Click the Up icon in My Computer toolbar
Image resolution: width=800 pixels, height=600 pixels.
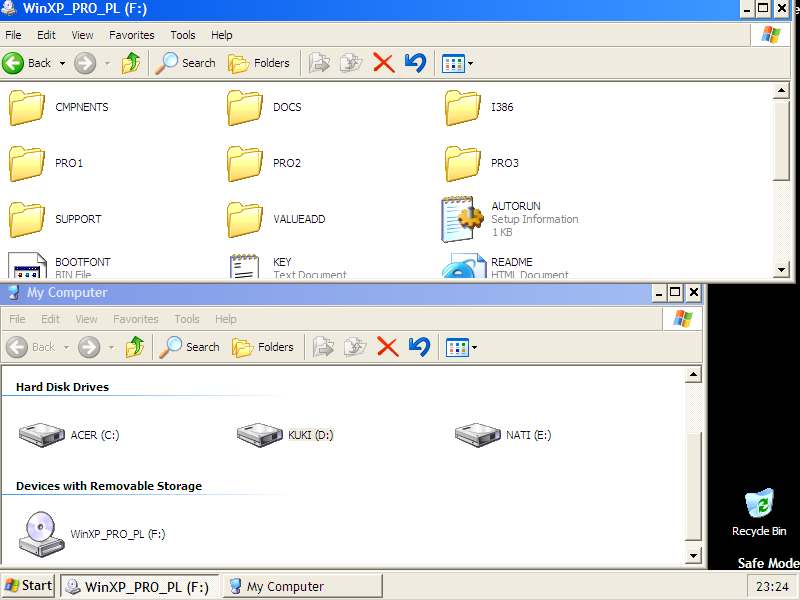(135, 347)
